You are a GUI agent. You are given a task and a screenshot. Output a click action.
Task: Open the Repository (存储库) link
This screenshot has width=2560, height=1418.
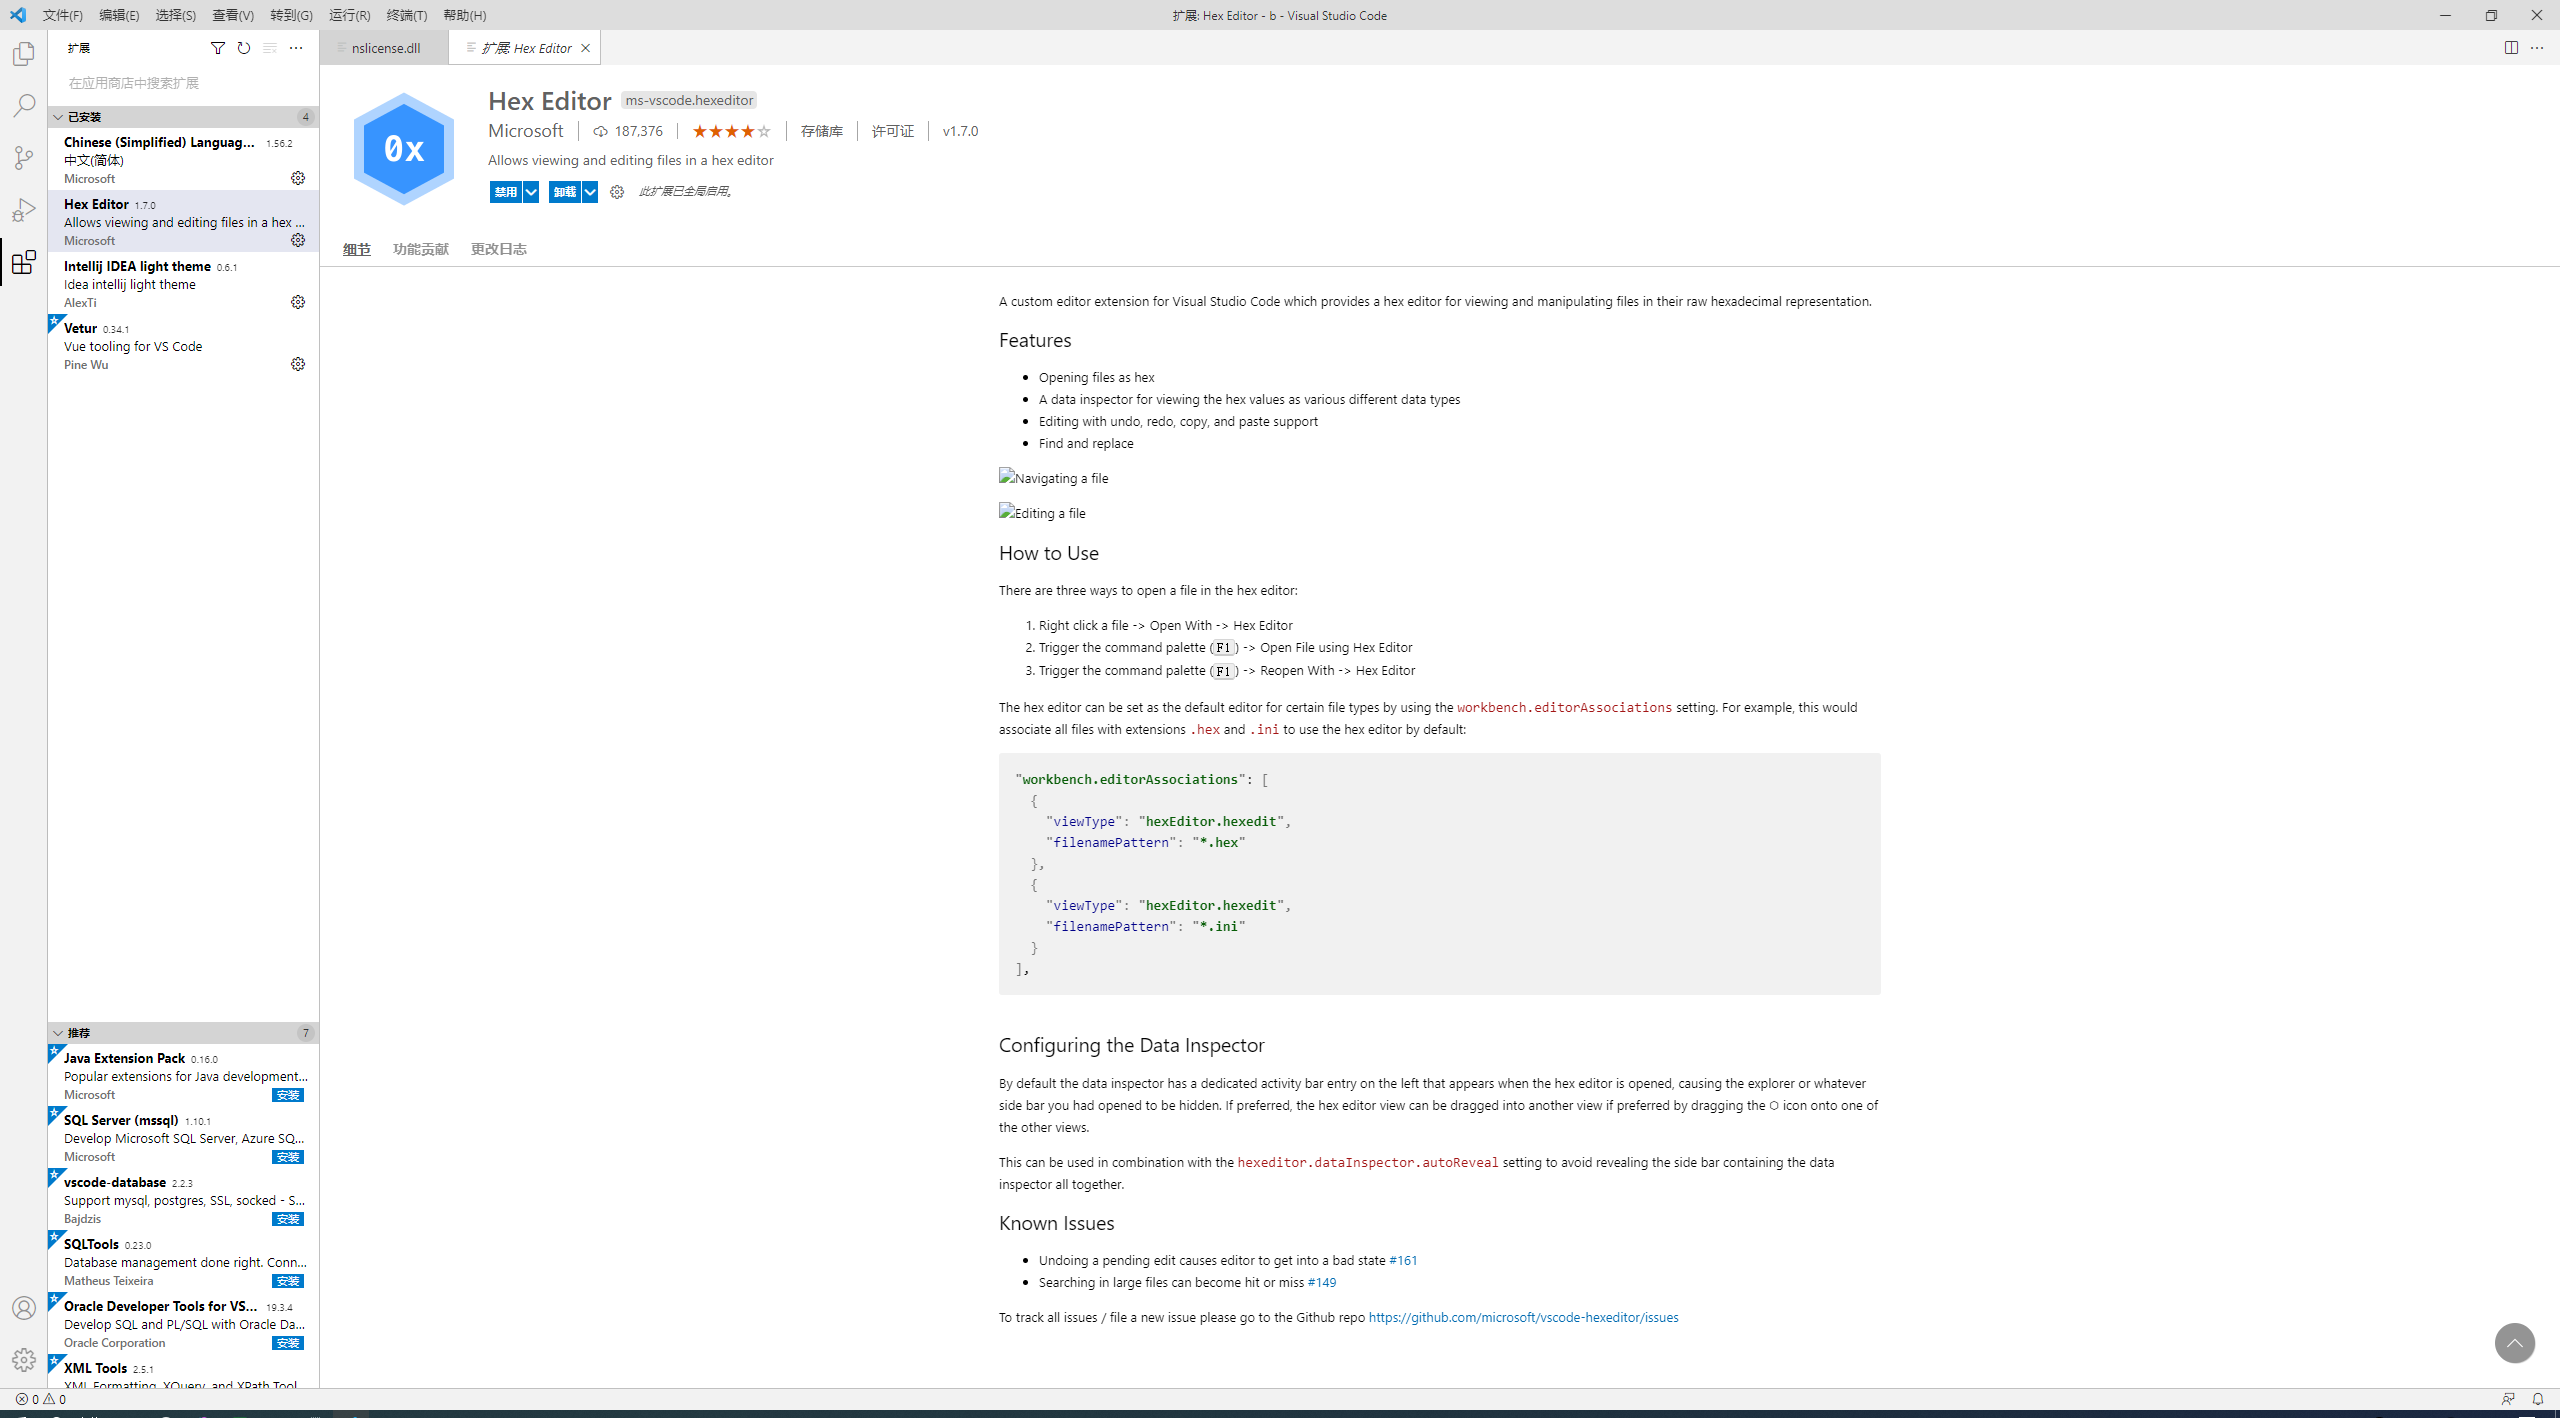point(822,131)
